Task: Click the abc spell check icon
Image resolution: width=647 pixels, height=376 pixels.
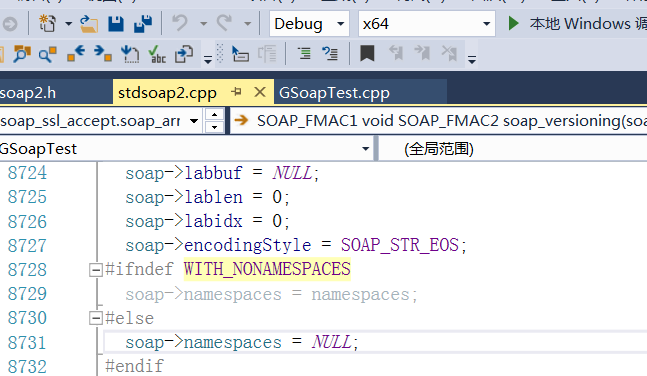Action: coord(157,54)
